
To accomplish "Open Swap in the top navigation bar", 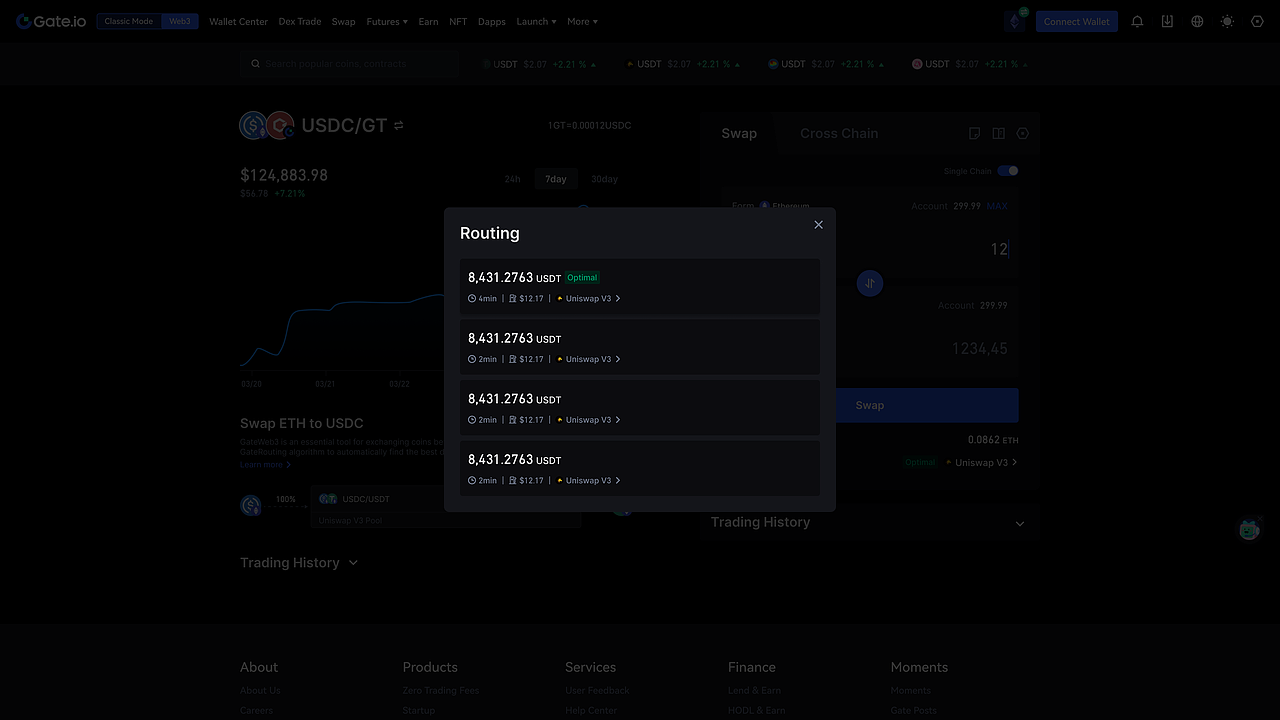I will click(x=344, y=21).
